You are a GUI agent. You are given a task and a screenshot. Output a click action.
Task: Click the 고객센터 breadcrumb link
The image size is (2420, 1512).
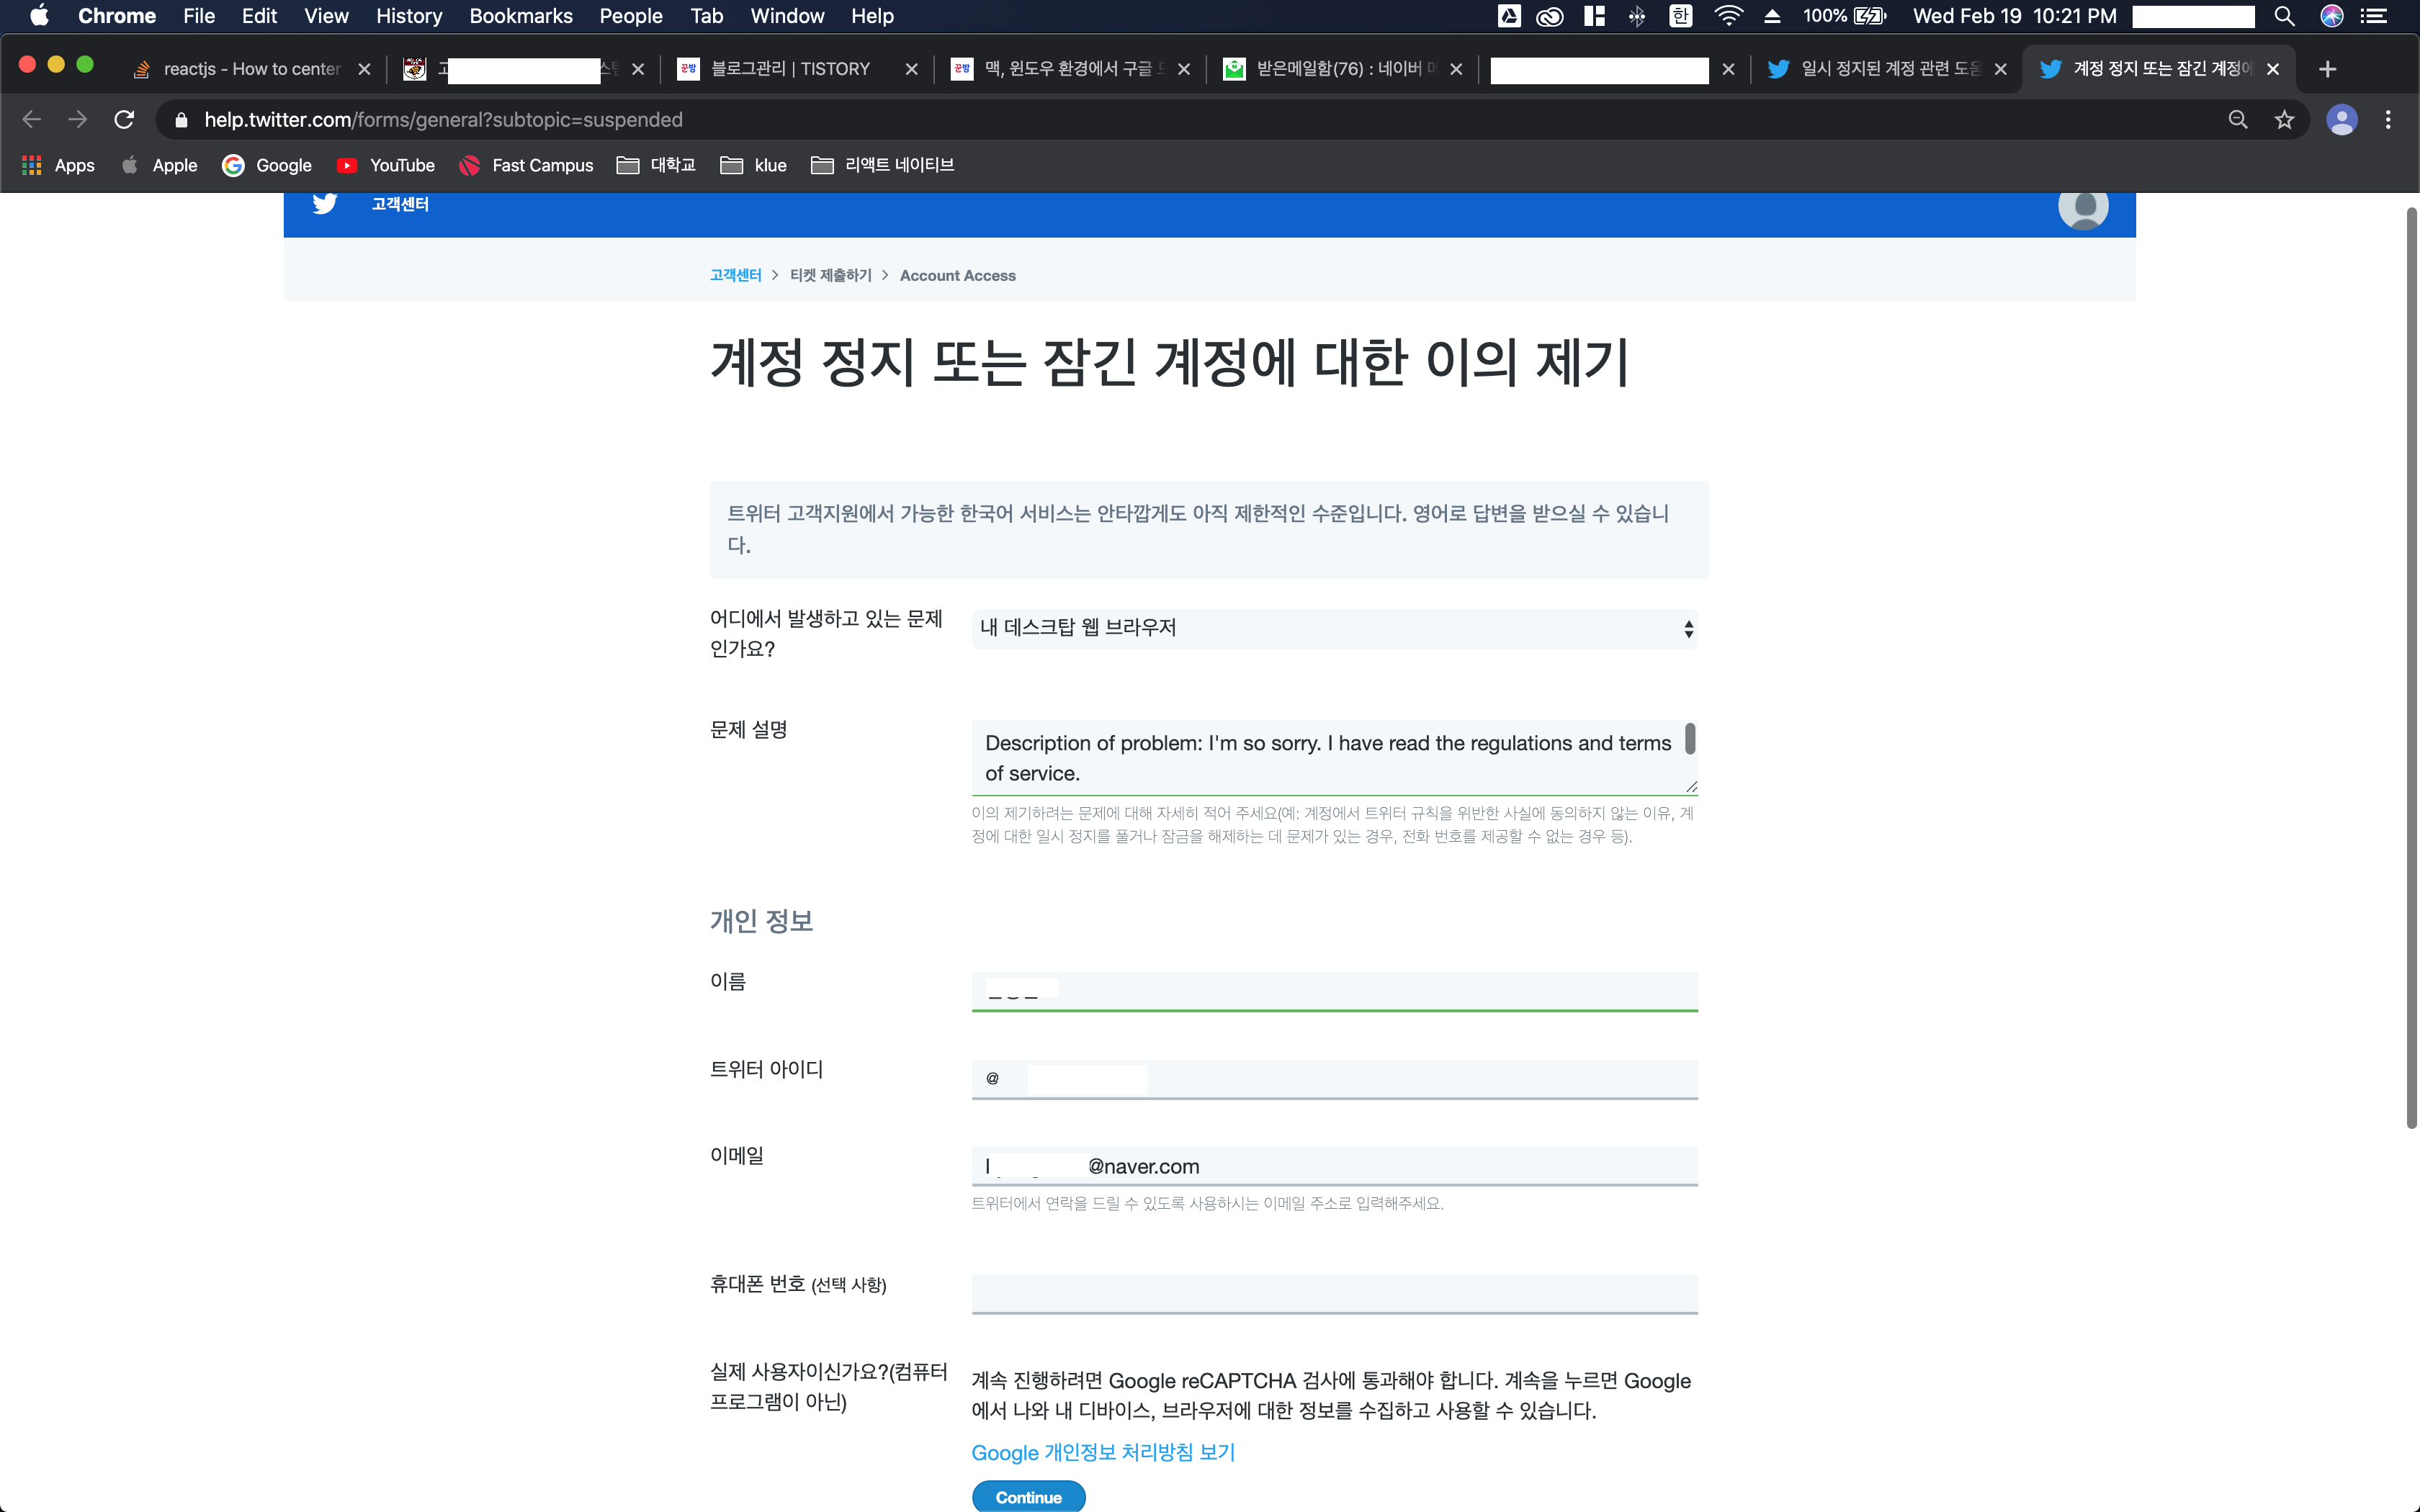[735, 275]
